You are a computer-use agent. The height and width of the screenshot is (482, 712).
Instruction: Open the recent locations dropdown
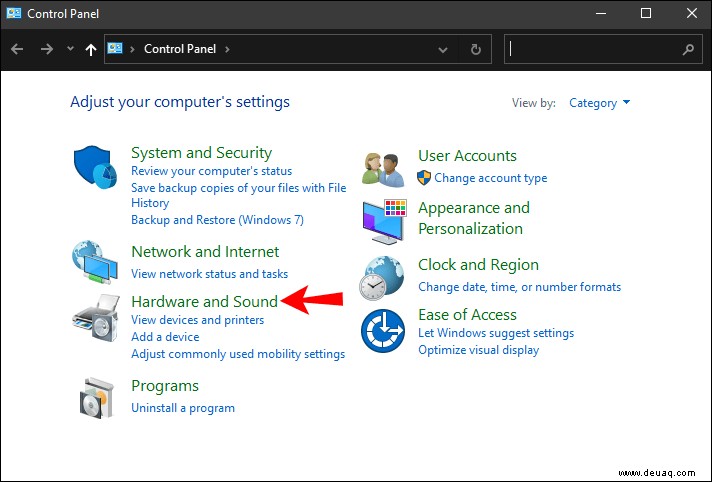point(70,48)
